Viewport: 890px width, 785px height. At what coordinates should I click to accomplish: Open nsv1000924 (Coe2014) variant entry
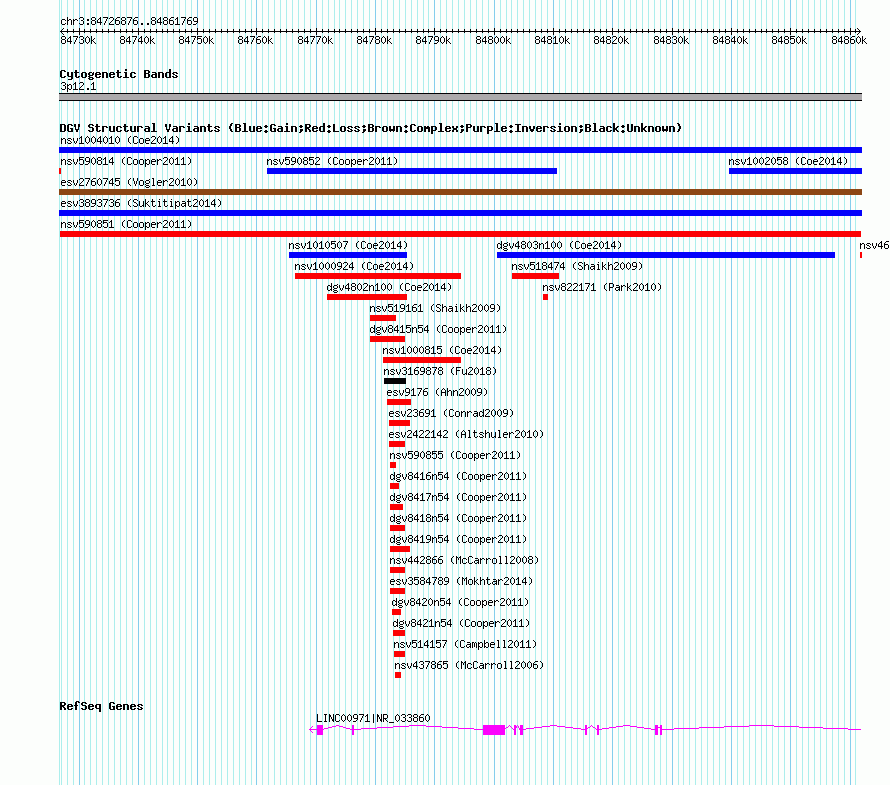pyautogui.click(x=354, y=266)
